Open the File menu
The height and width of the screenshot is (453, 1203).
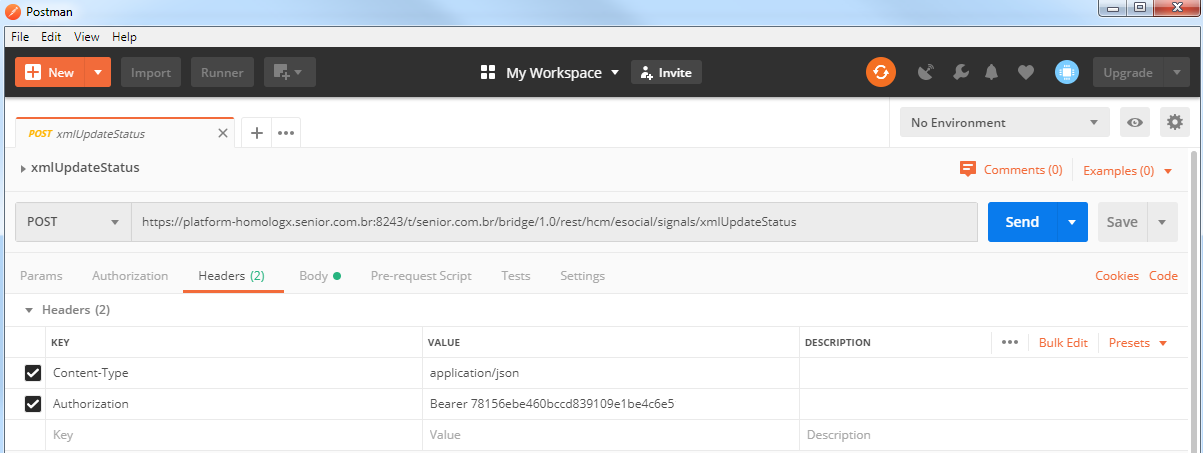click(x=20, y=36)
